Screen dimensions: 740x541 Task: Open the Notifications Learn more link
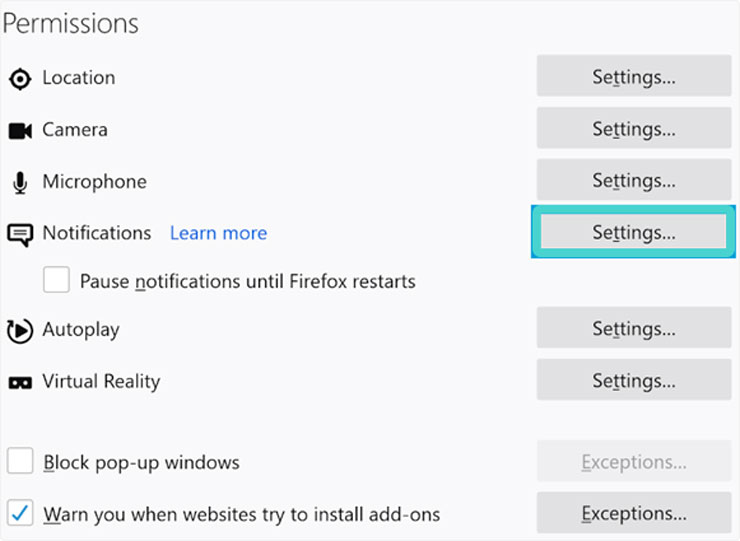219,233
